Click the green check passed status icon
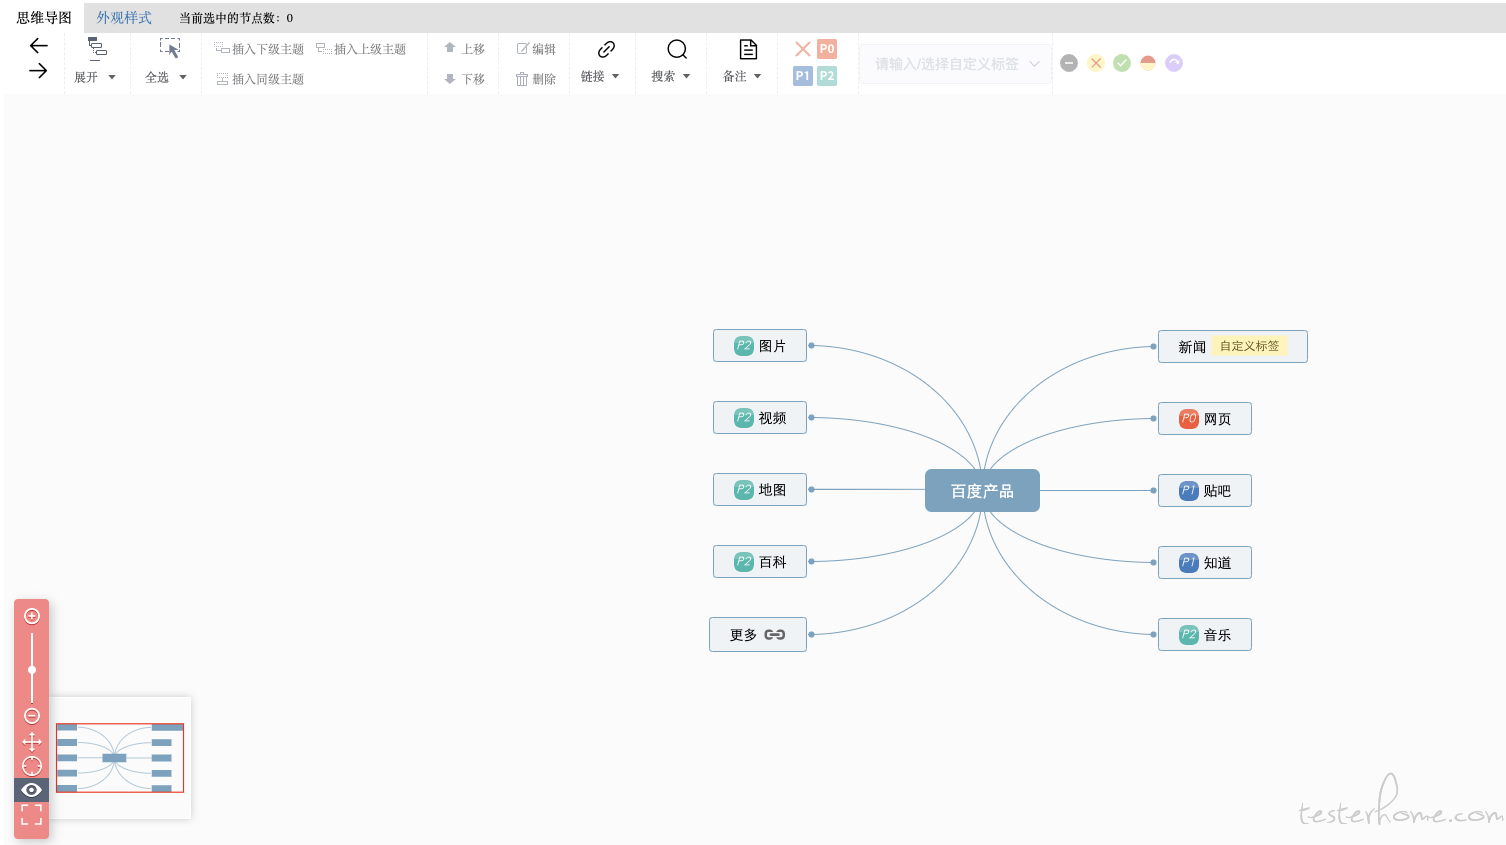Screen dimensions: 1506x845 [x=1122, y=63]
